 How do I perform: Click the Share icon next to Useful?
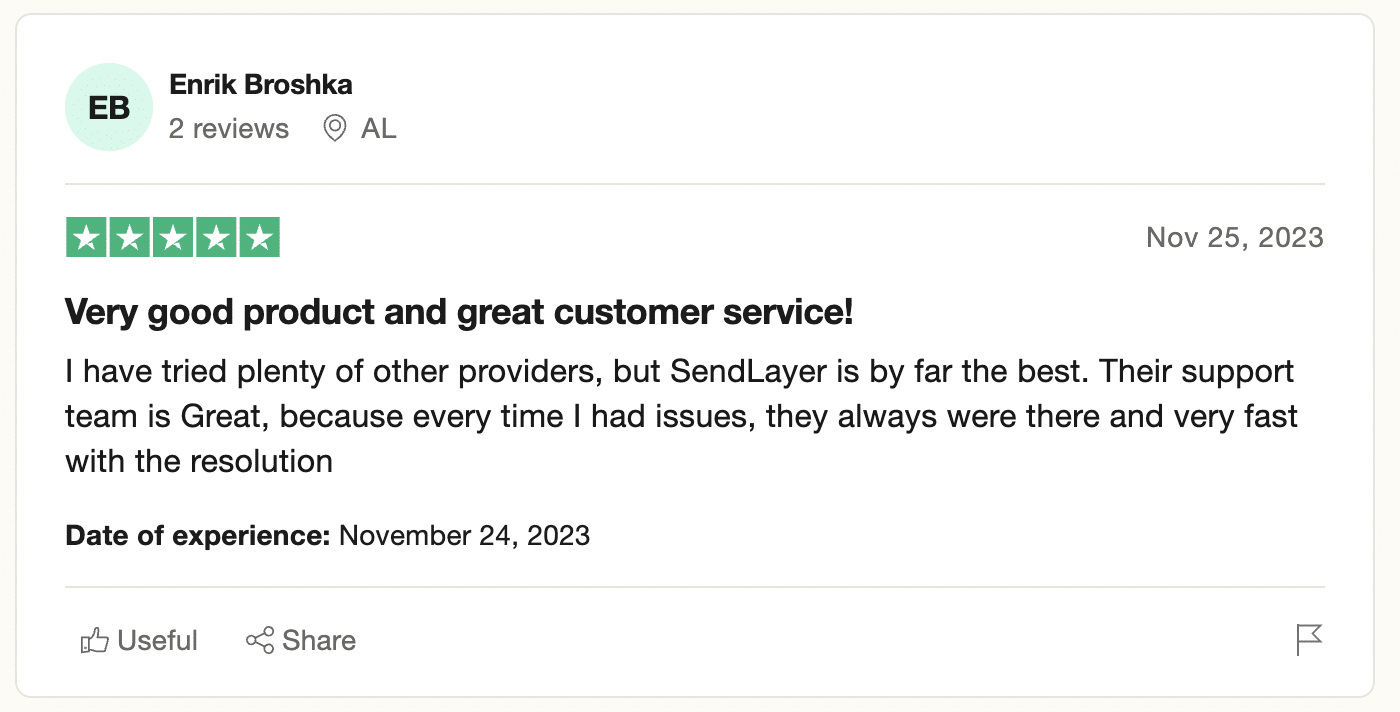click(259, 640)
